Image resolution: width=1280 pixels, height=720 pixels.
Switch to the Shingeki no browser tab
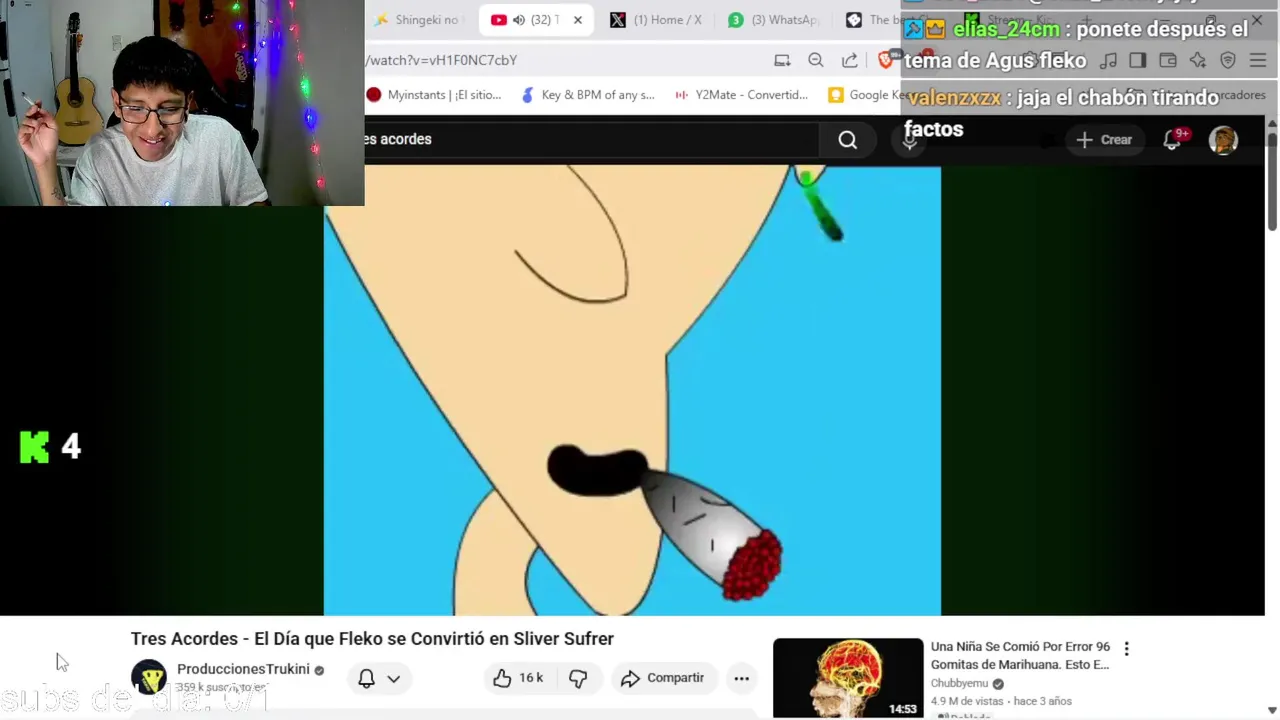(x=417, y=20)
